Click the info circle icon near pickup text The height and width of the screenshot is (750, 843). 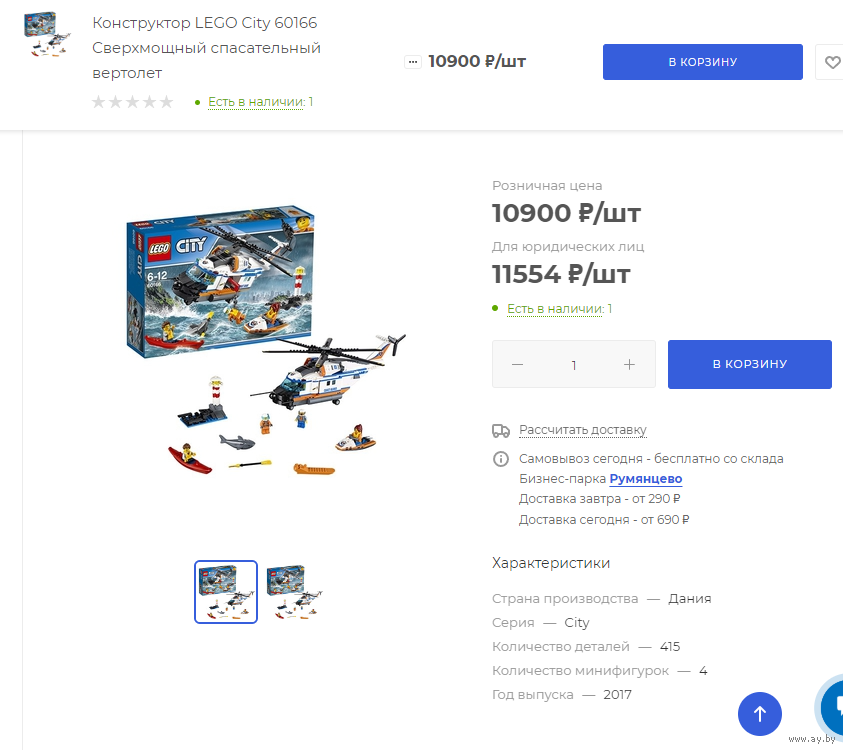(501, 459)
